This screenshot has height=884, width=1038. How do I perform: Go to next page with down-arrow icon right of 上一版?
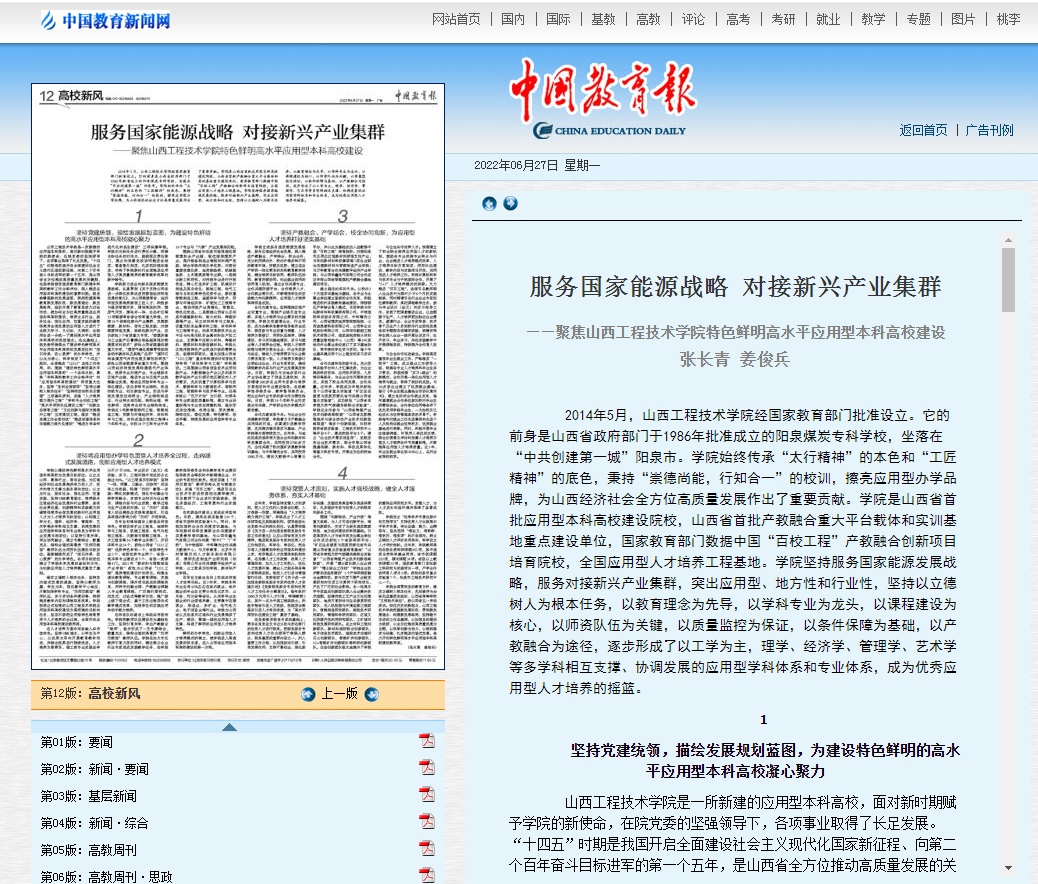tap(371, 694)
